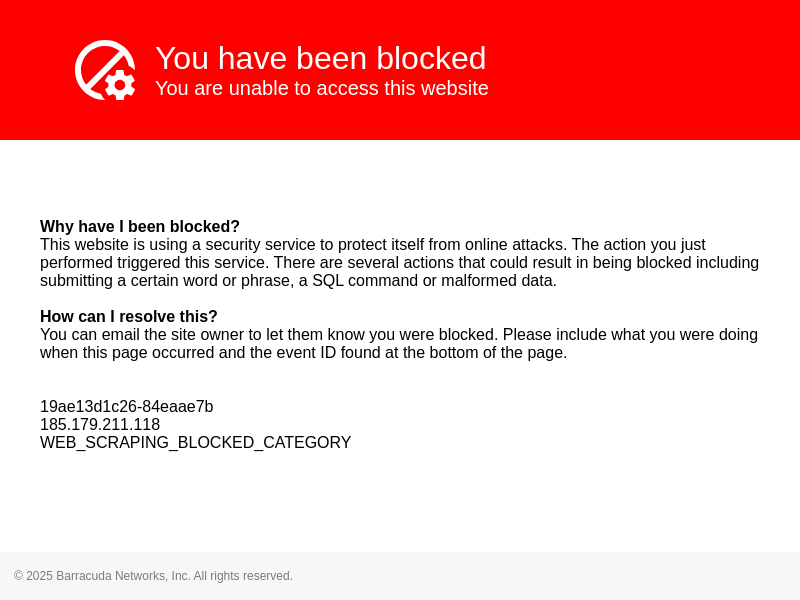
Task: Click the WEB_SCRAPING_BLOCKED_CATEGORY text
Action: coord(196,443)
